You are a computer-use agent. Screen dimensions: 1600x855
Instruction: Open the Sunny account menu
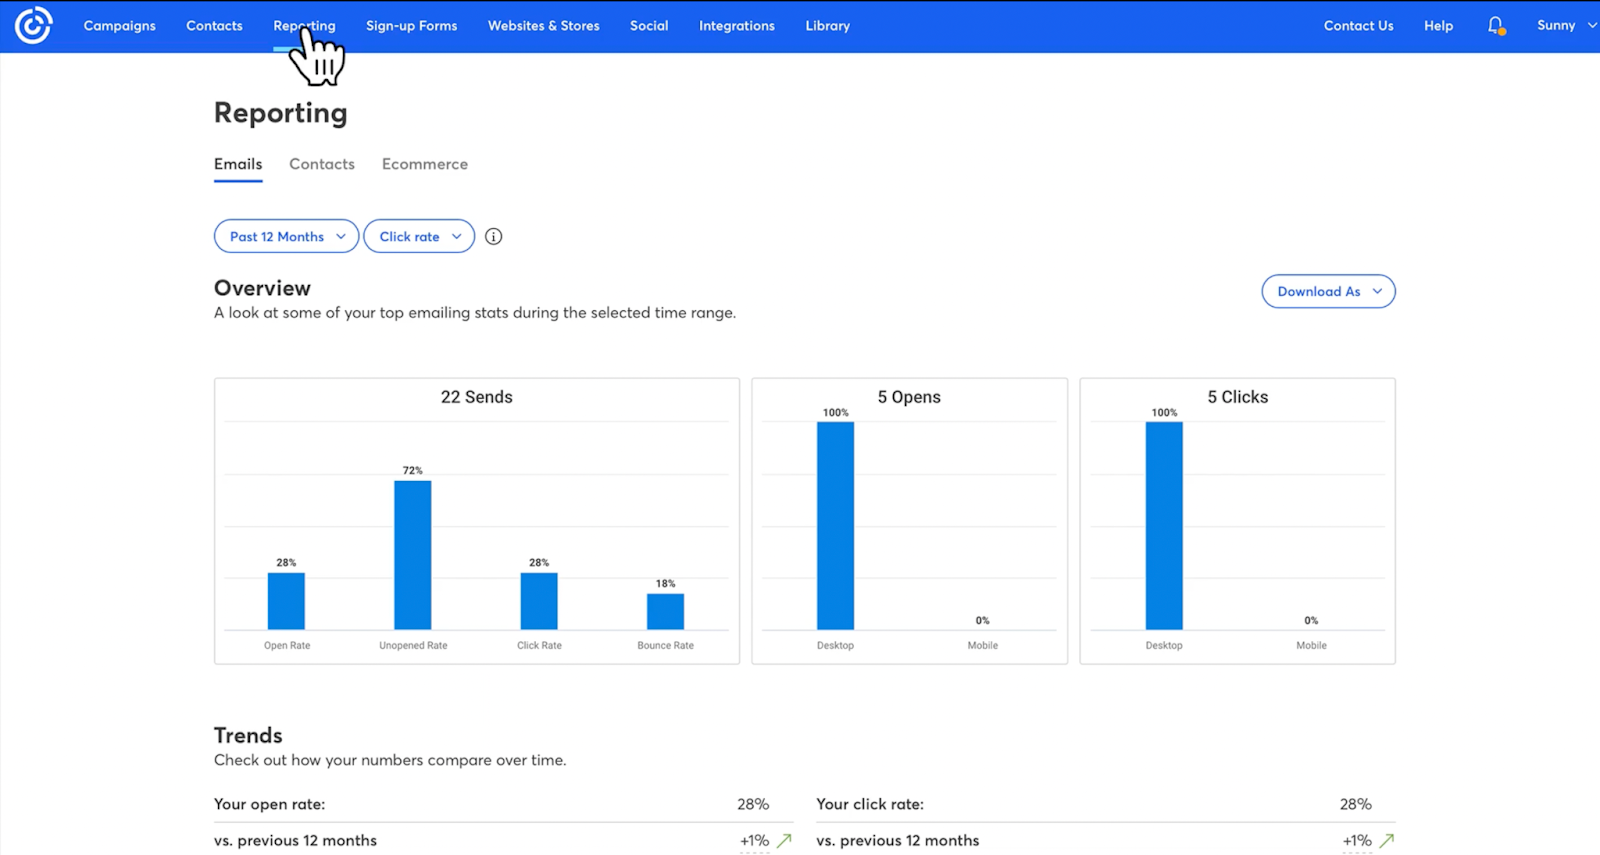[x=1566, y=26]
